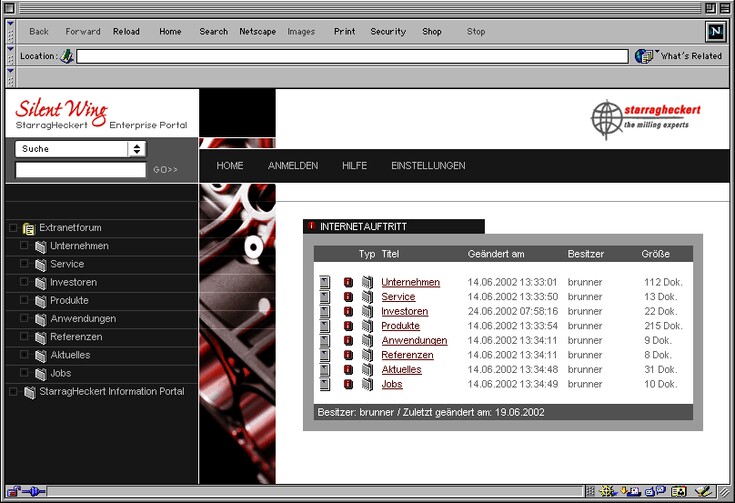Collapse the Extranetforum tree node square
The width and height of the screenshot is (735, 503).
(x=13, y=228)
